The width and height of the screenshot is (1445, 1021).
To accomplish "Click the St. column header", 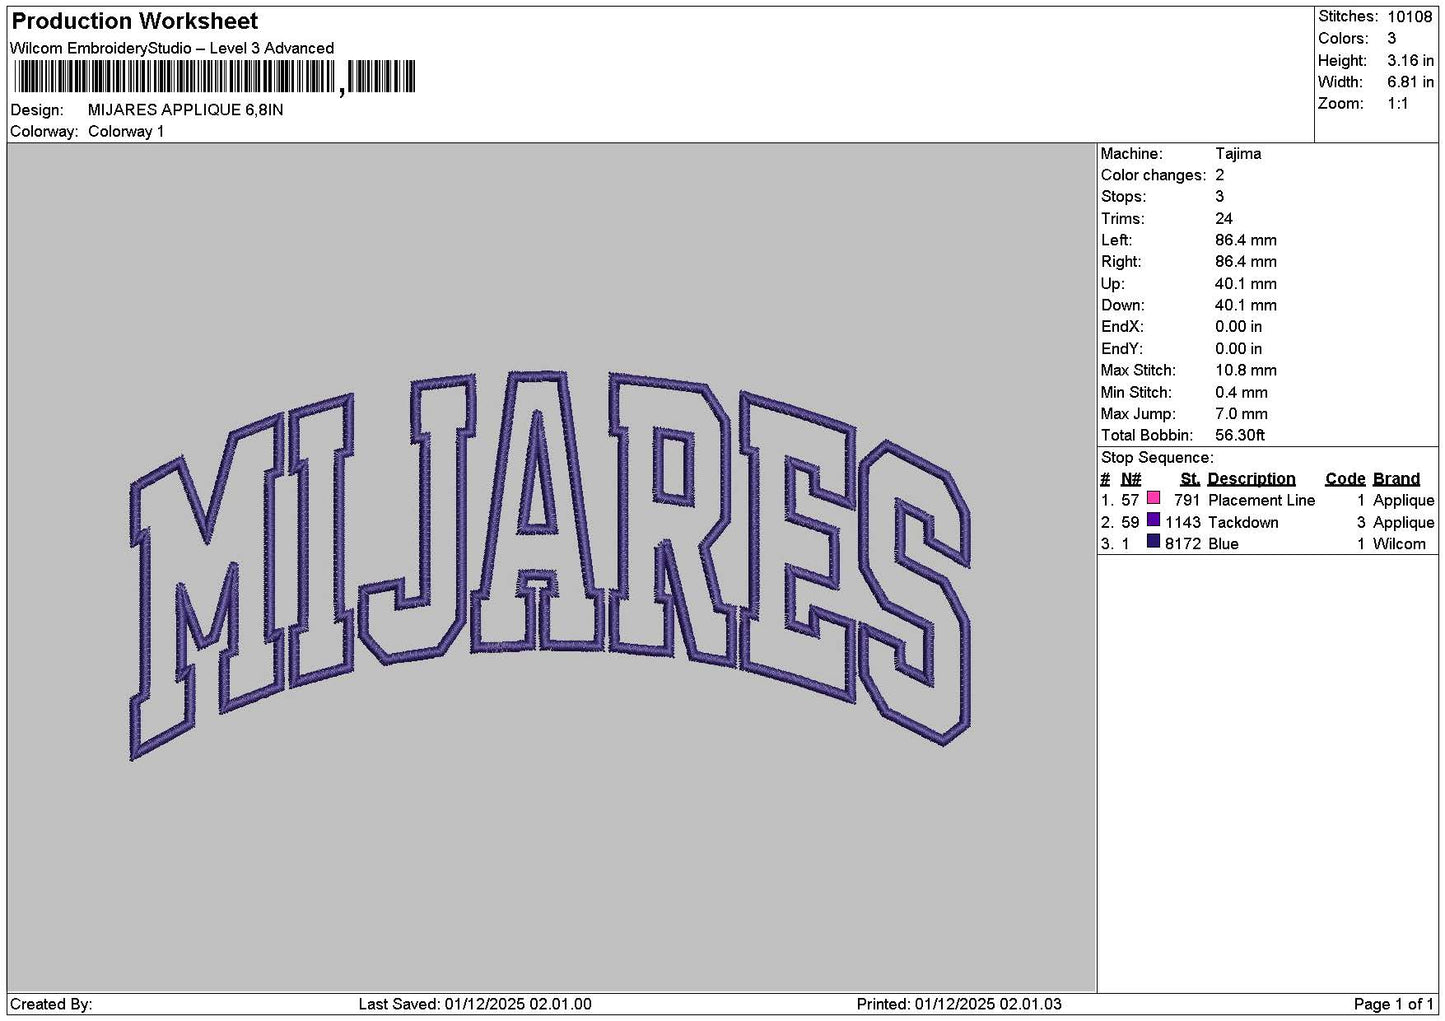I will click(1190, 479).
